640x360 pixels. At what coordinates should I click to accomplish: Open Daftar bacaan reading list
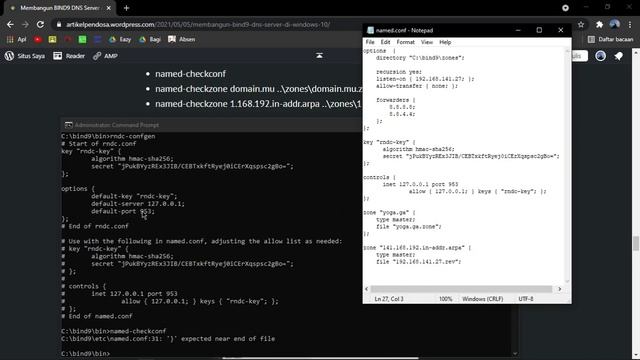coord(611,39)
